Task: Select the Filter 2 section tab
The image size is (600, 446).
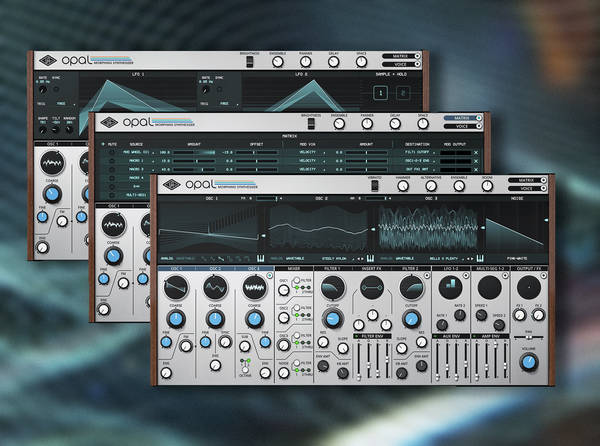Action: pos(411,269)
